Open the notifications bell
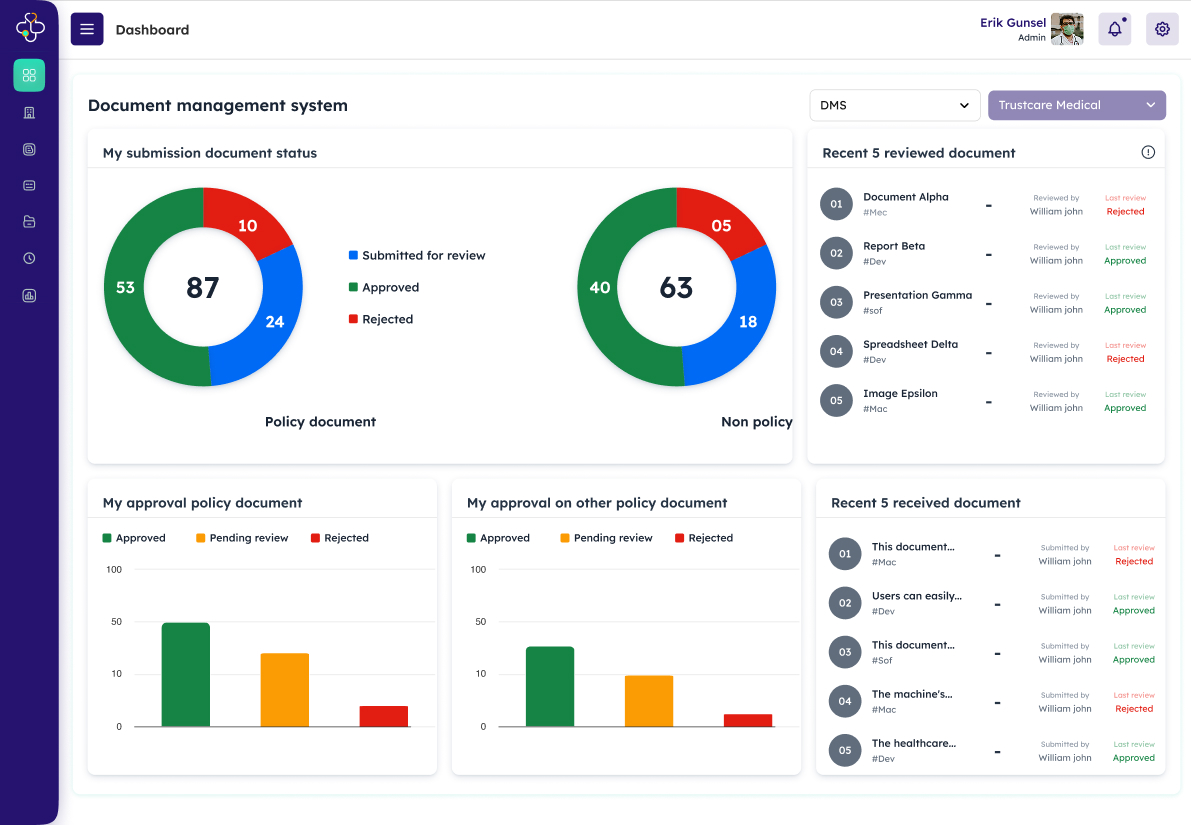Screen dimensions: 1191x825 pos(1114,29)
